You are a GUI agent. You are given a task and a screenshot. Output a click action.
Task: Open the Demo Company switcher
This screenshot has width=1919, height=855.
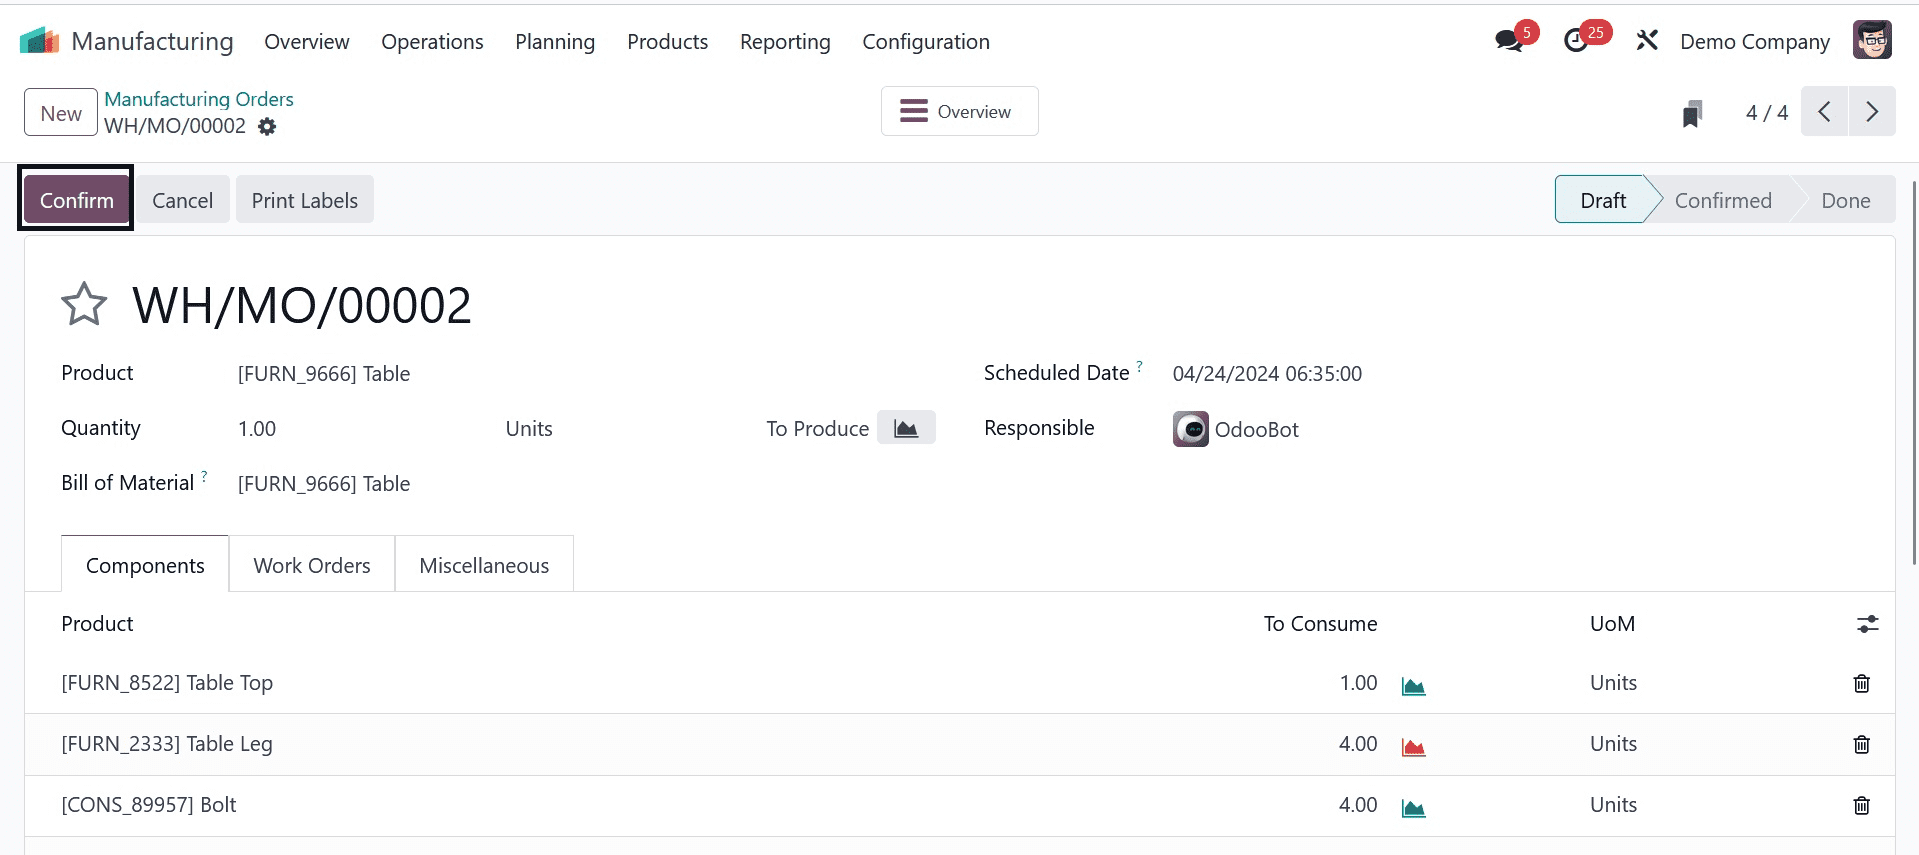coord(1754,42)
